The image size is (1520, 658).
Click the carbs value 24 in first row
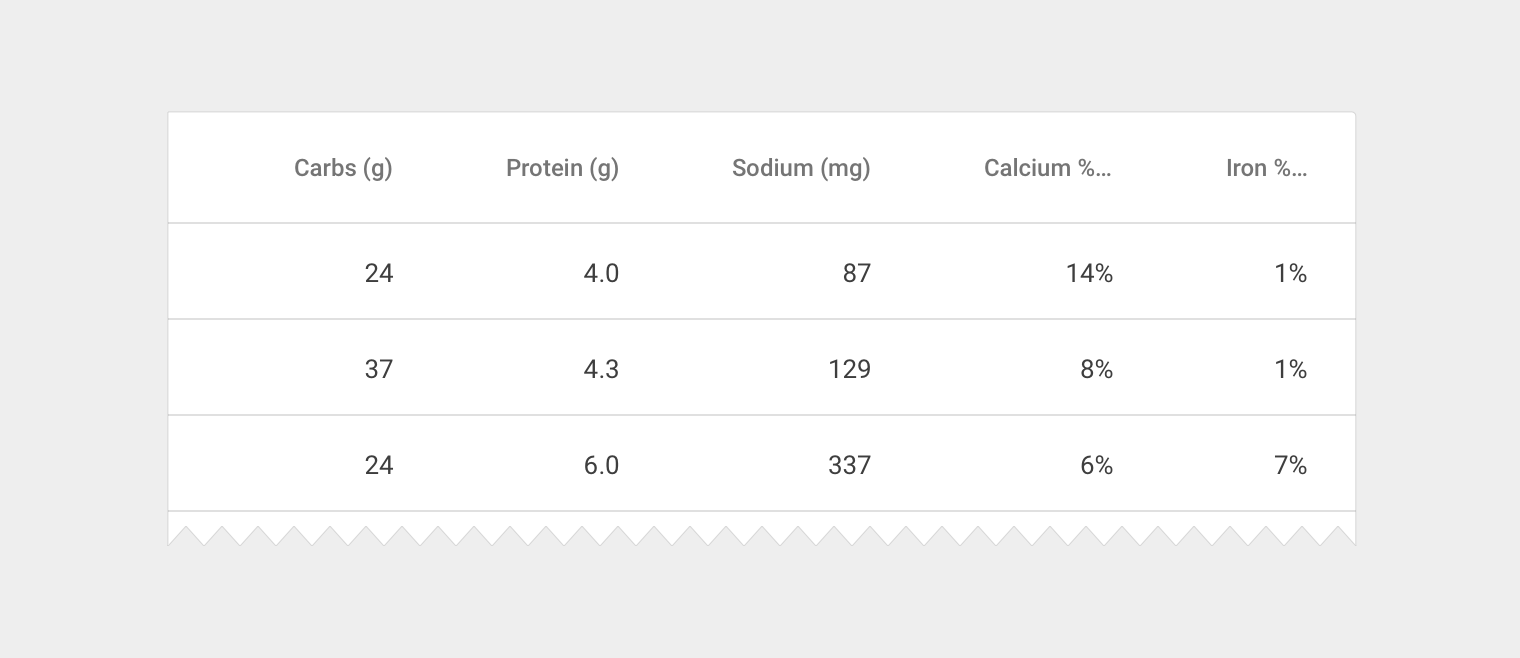pos(379,273)
